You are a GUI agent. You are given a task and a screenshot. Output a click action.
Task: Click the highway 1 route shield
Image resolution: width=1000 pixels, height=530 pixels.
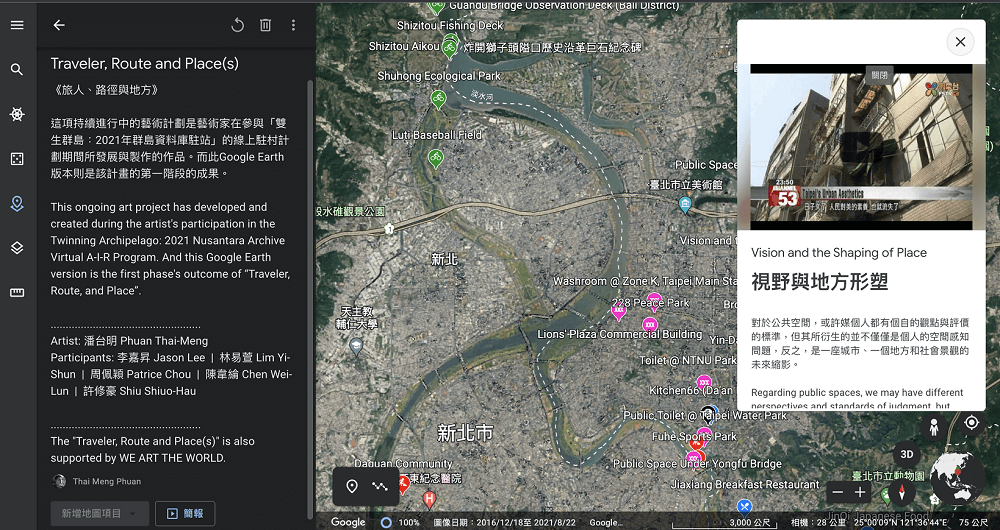pos(389,228)
